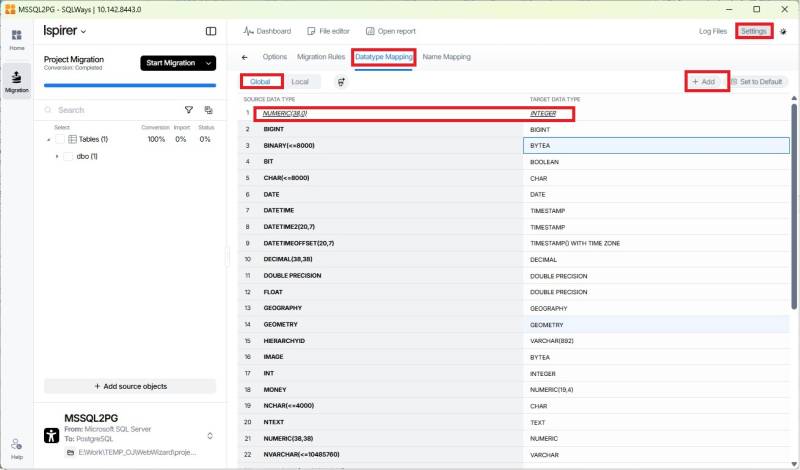
Task: Click Set to Default button
Action: click(x=757, y=82)
